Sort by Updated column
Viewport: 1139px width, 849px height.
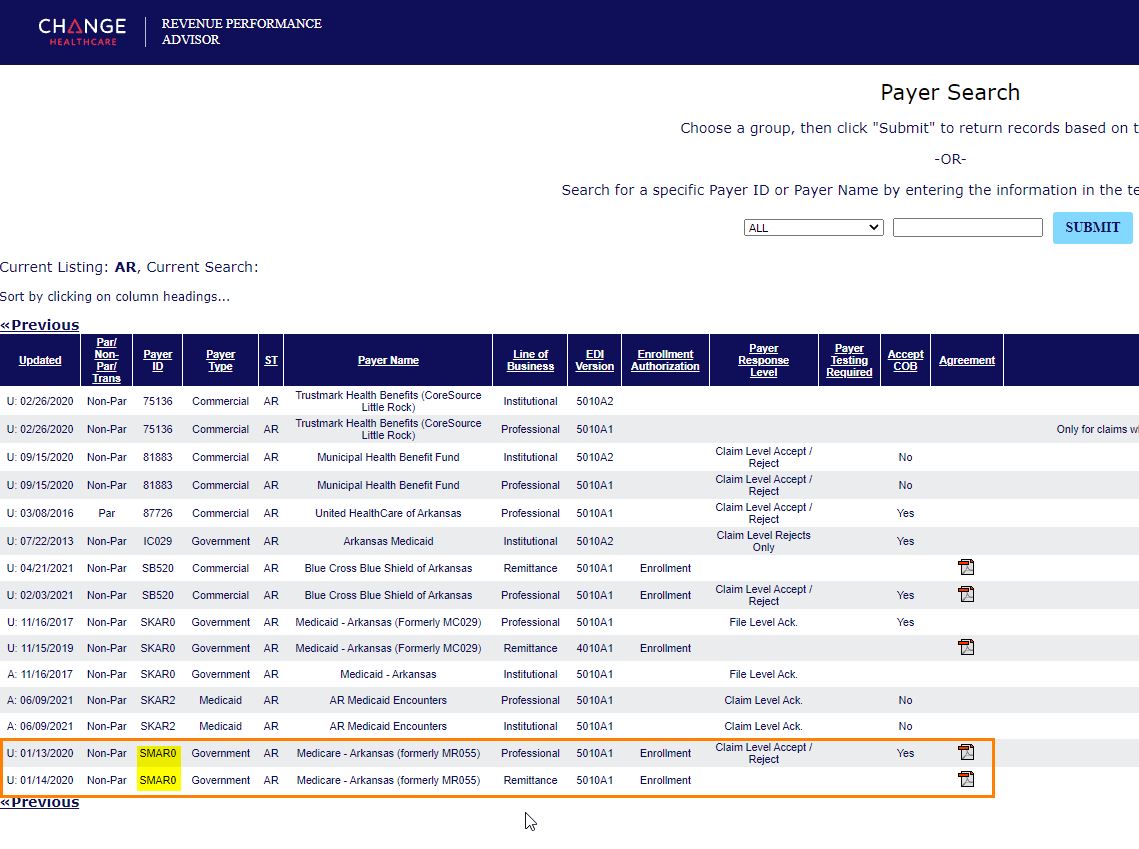pos(40,360)
